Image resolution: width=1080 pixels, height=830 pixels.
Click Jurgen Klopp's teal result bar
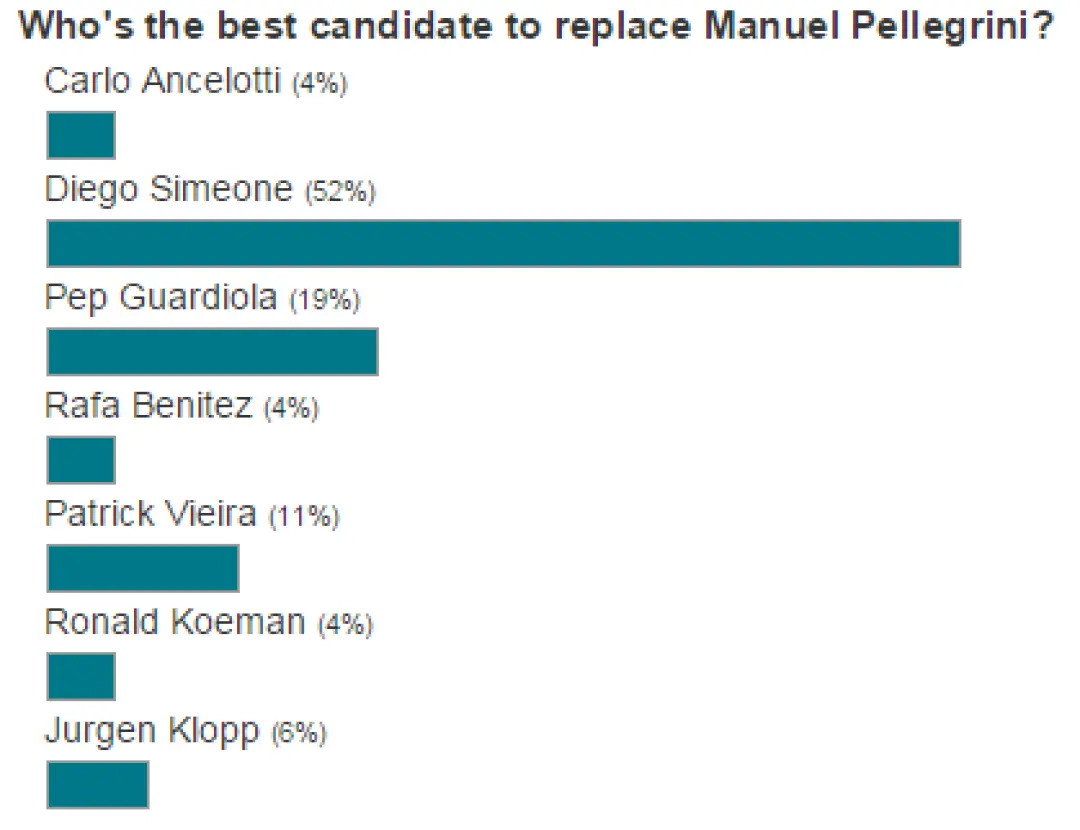tap(98, 785)
